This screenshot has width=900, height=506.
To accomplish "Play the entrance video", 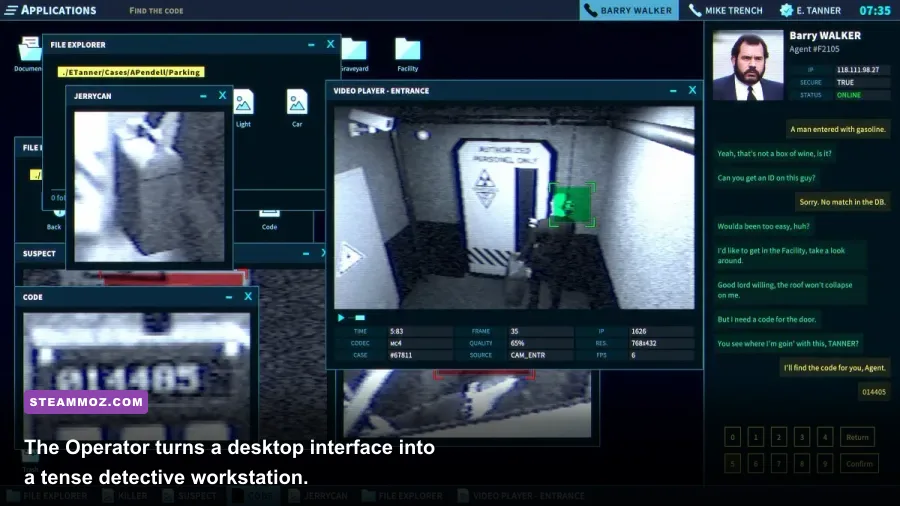I will point(341,317).
